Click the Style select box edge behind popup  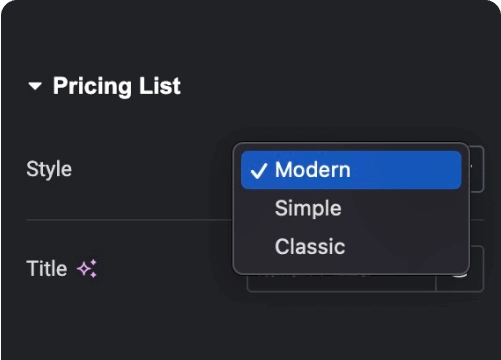click(x=477, y=169)
